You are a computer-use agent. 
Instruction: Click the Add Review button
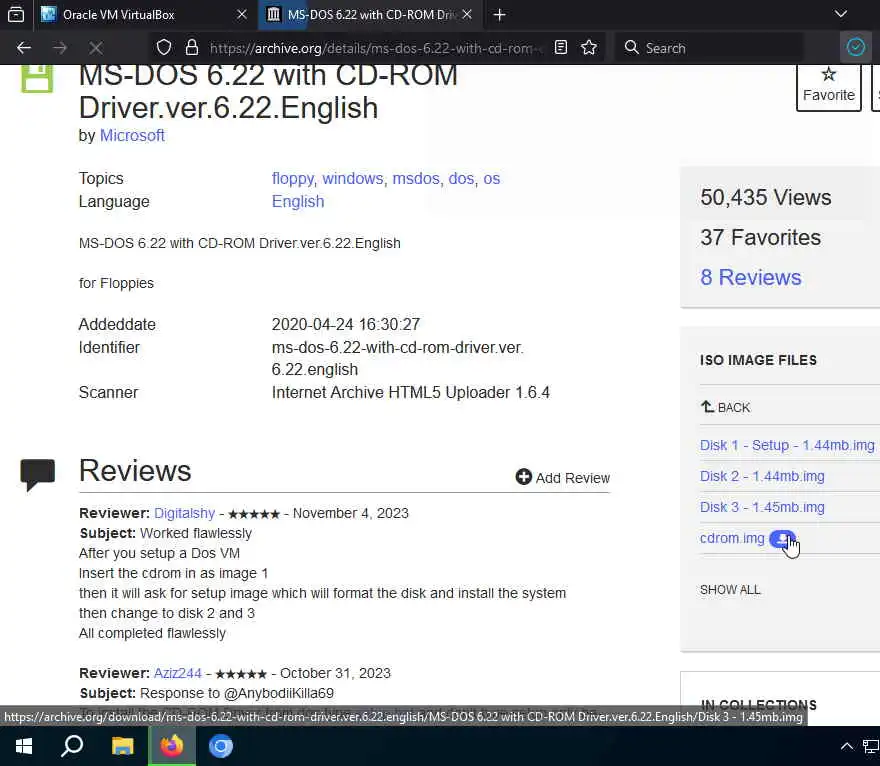click(562, 478)
